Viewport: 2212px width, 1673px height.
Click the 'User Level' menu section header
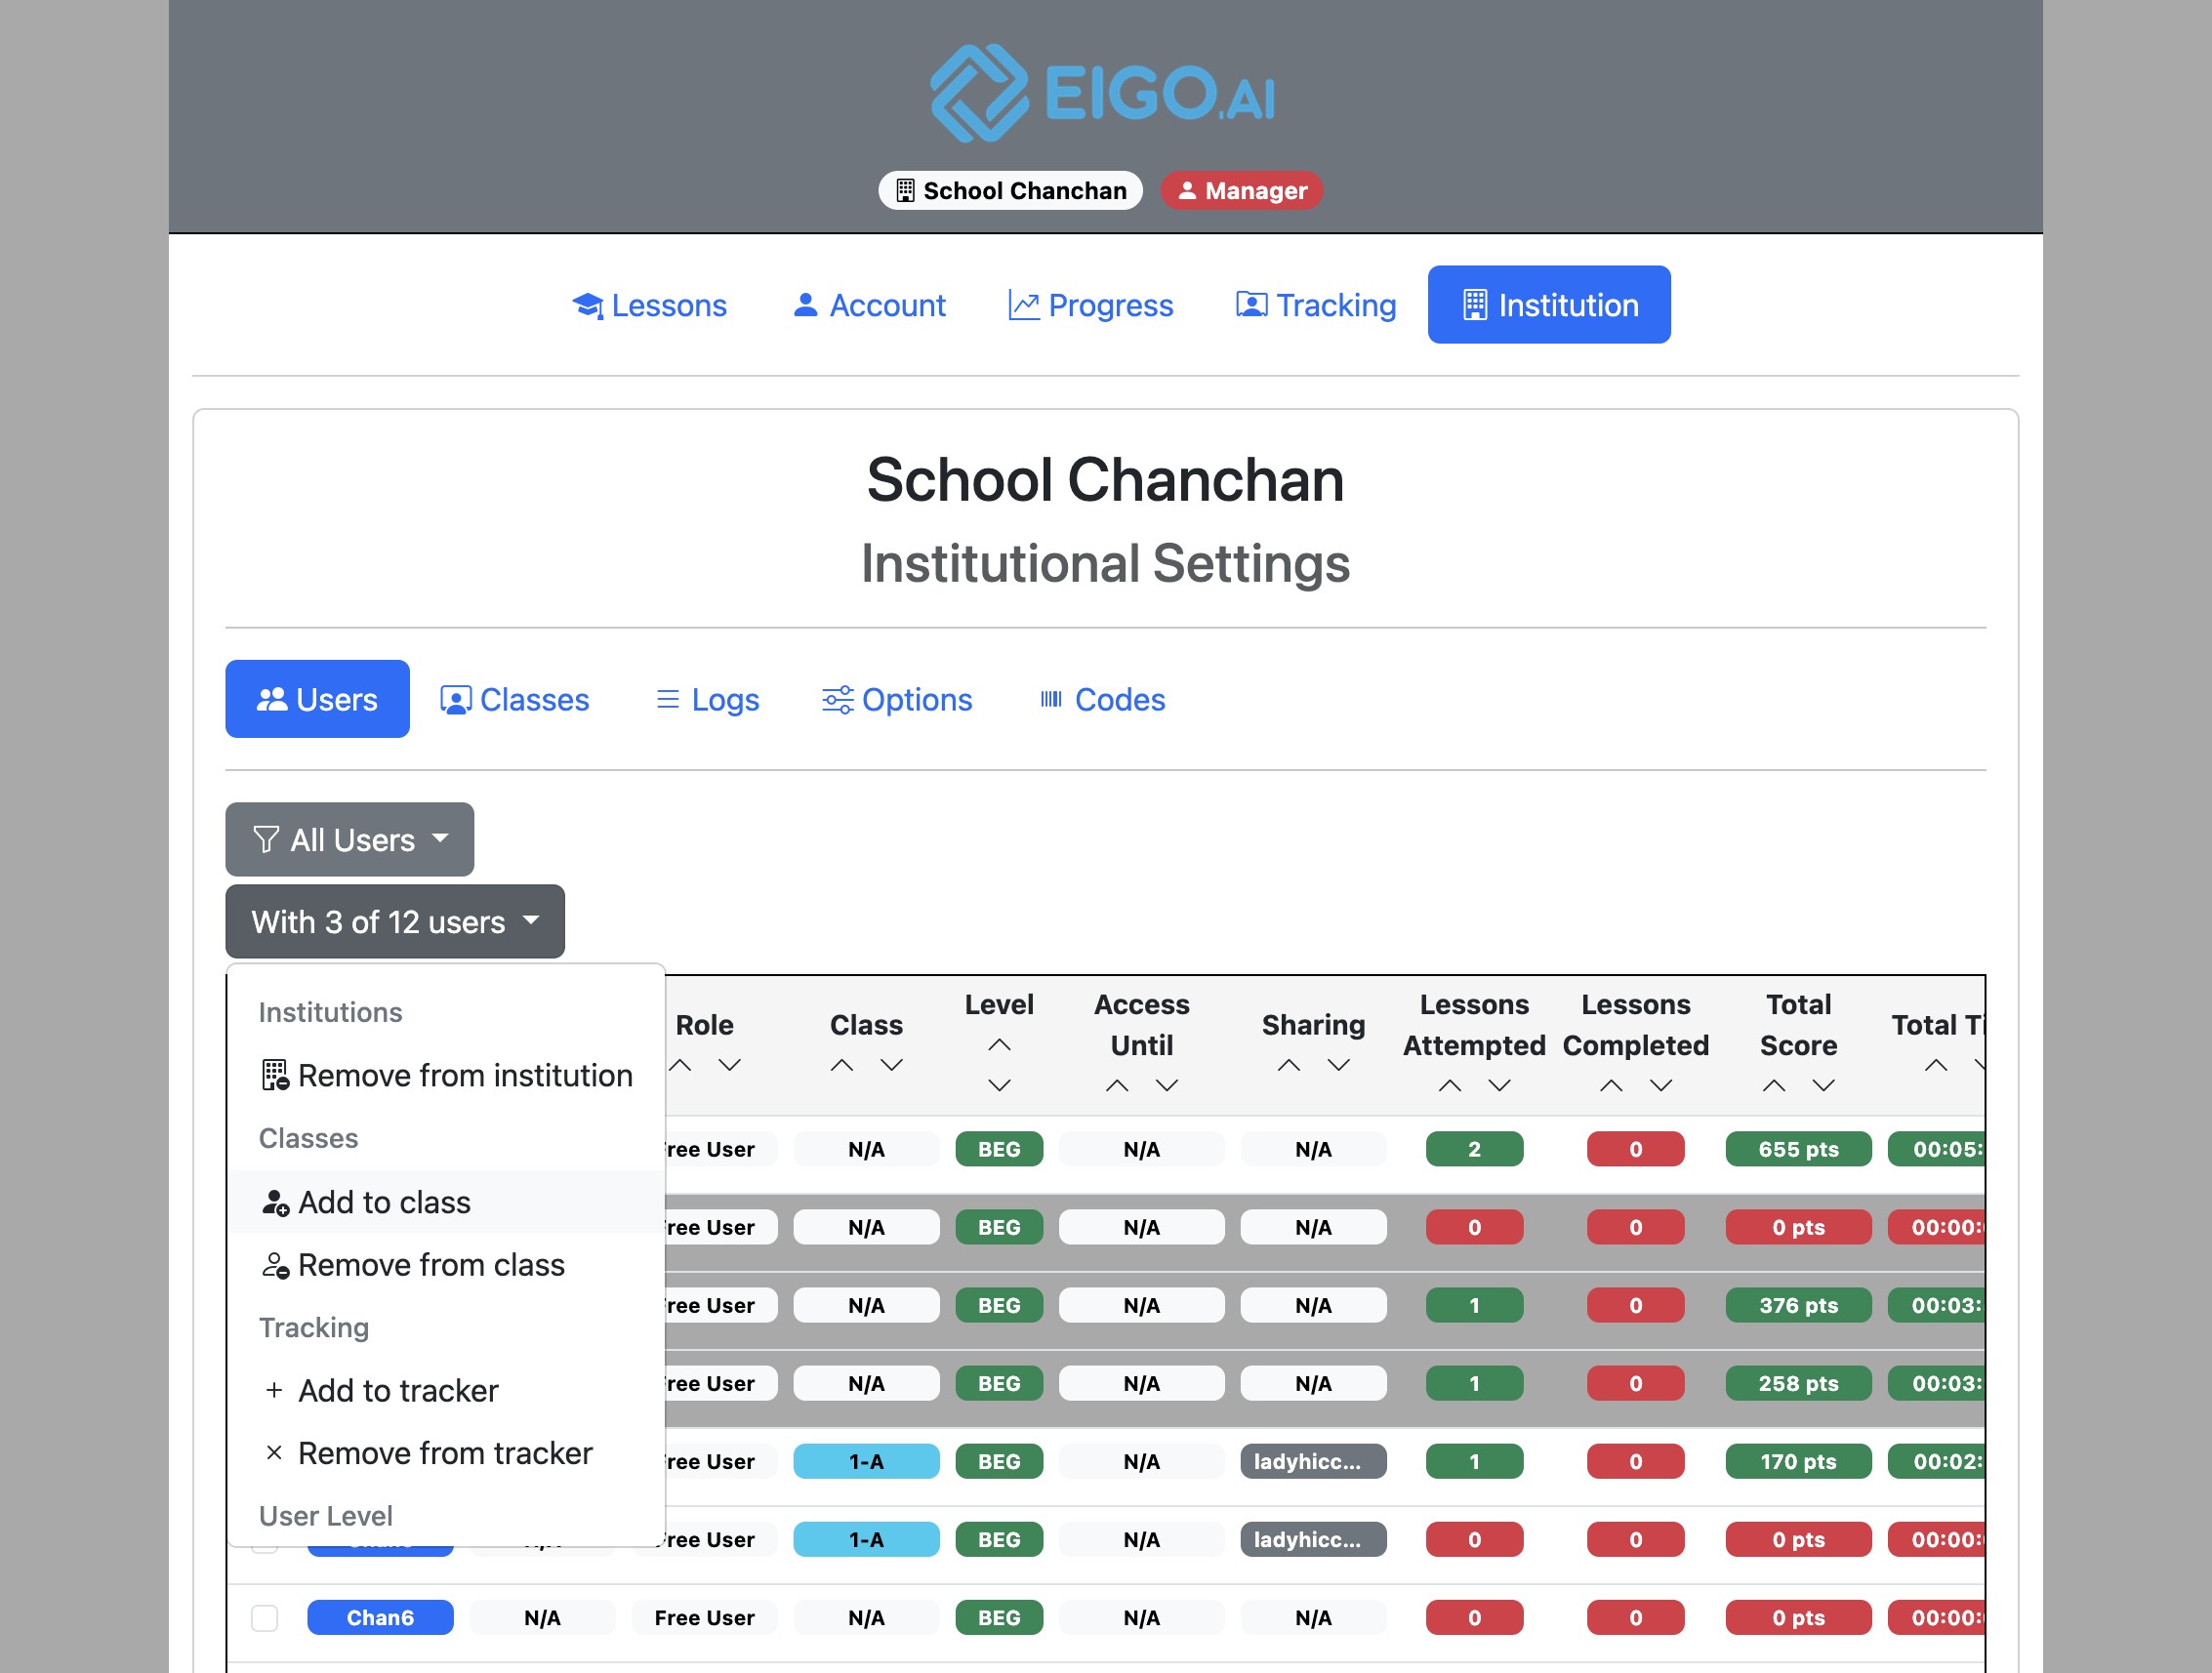pos(325,1516)
